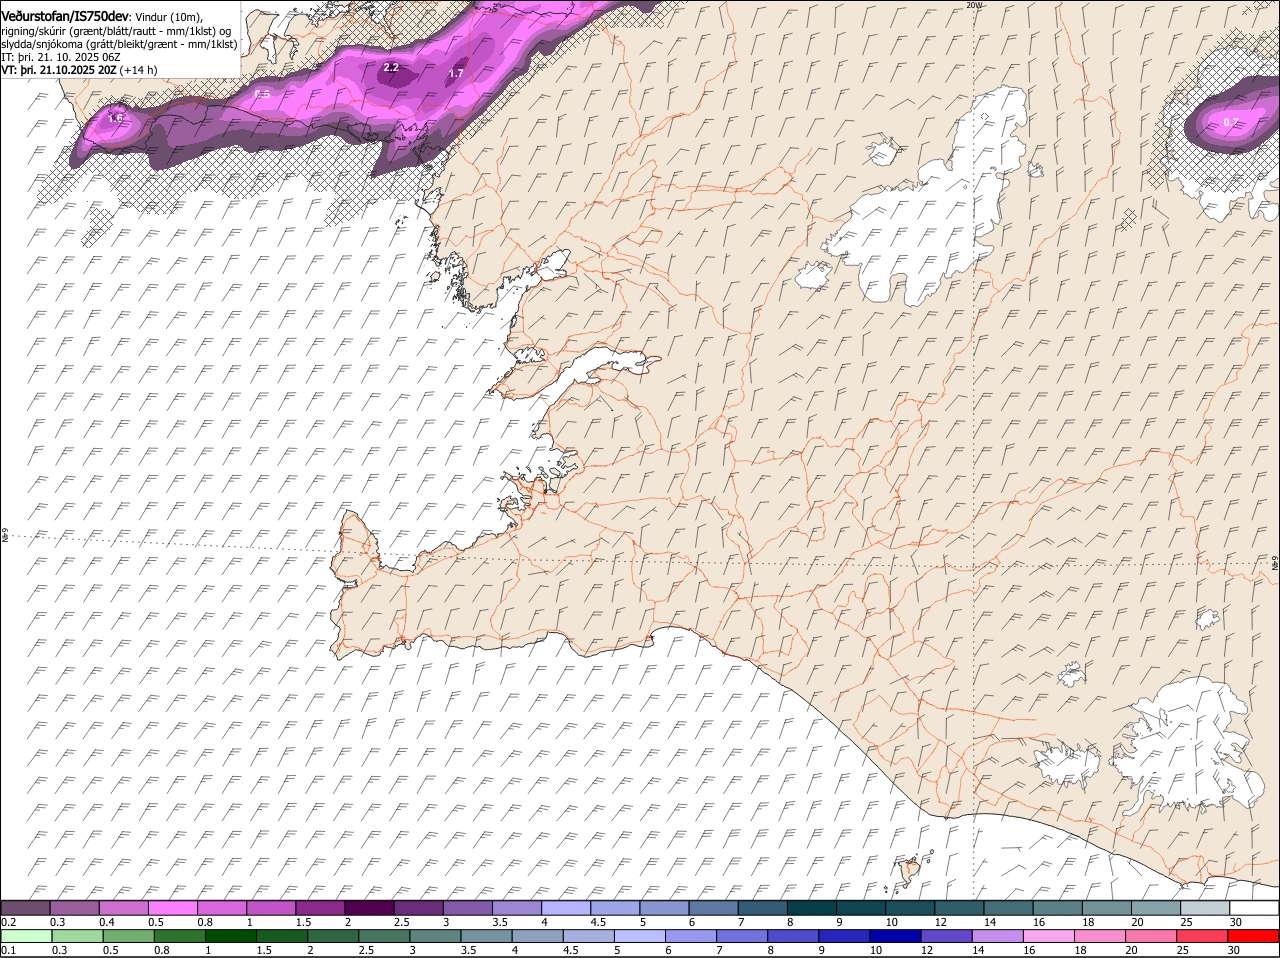Image resolution: width=1280 pixels, height=958 pixels.
Task: Select upper legend swatch between 0.2 and 0.3
Action: point(25,908)
